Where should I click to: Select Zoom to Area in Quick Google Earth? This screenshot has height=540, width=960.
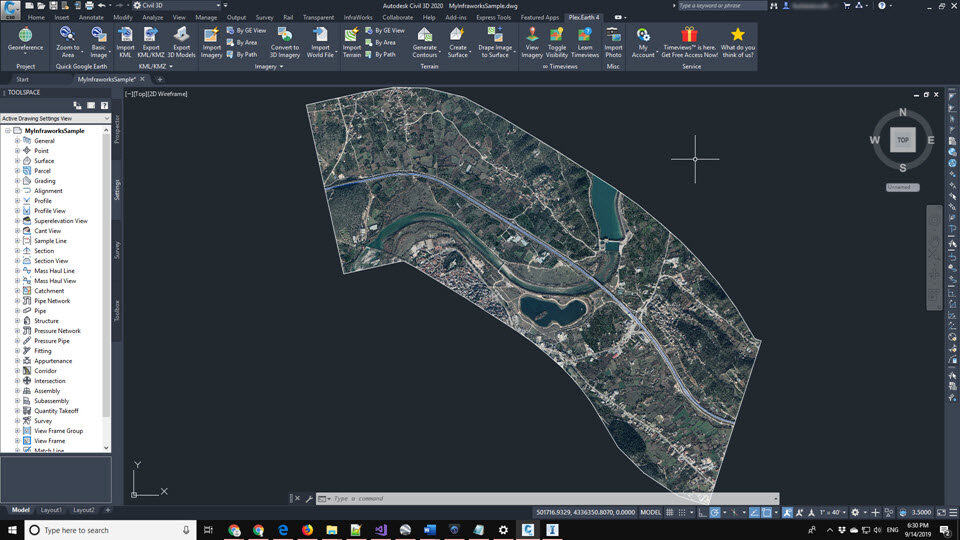(68, 35)
